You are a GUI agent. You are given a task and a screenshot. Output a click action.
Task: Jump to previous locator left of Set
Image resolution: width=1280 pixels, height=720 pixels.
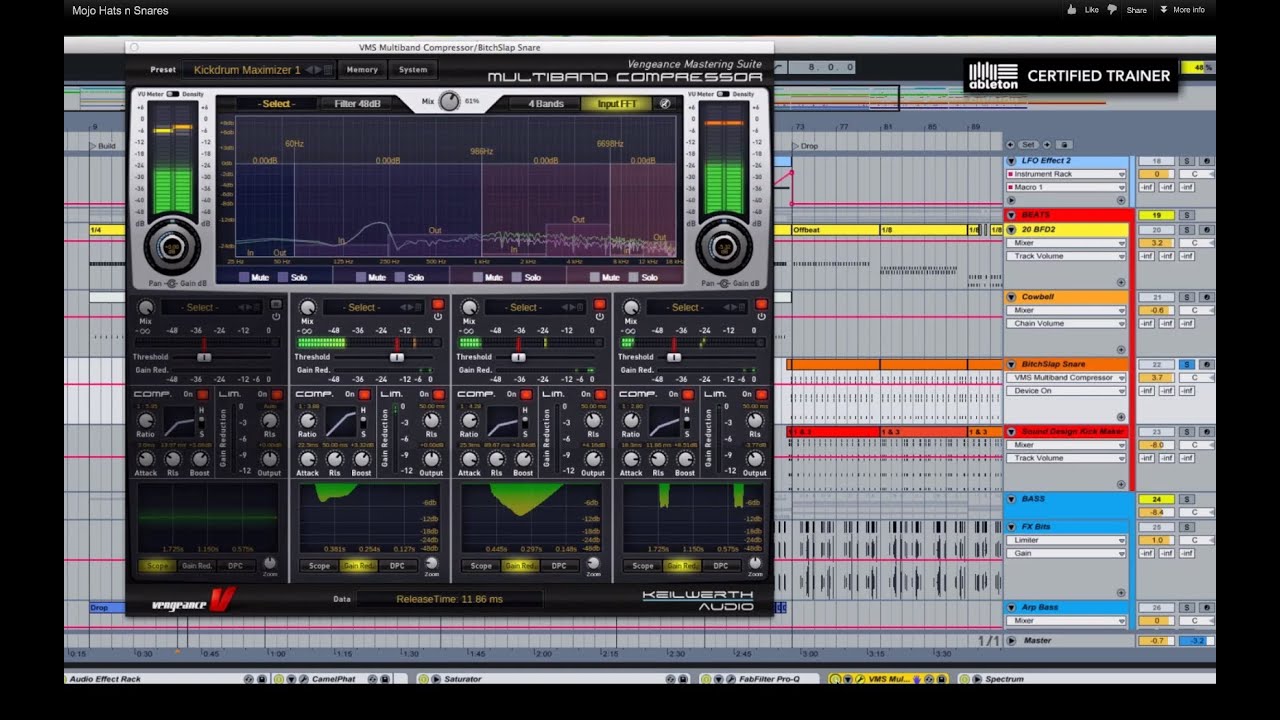tap(1011, 145)
